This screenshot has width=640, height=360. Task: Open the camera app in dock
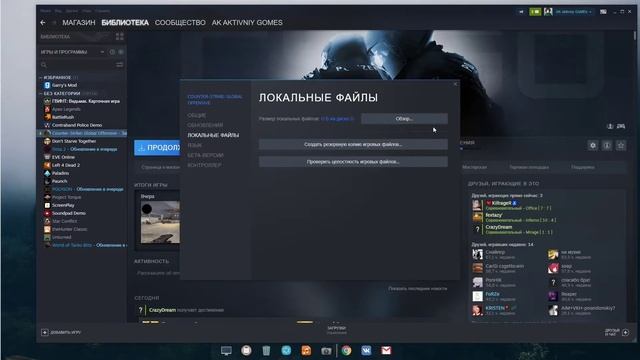click(x=326, y=351)
